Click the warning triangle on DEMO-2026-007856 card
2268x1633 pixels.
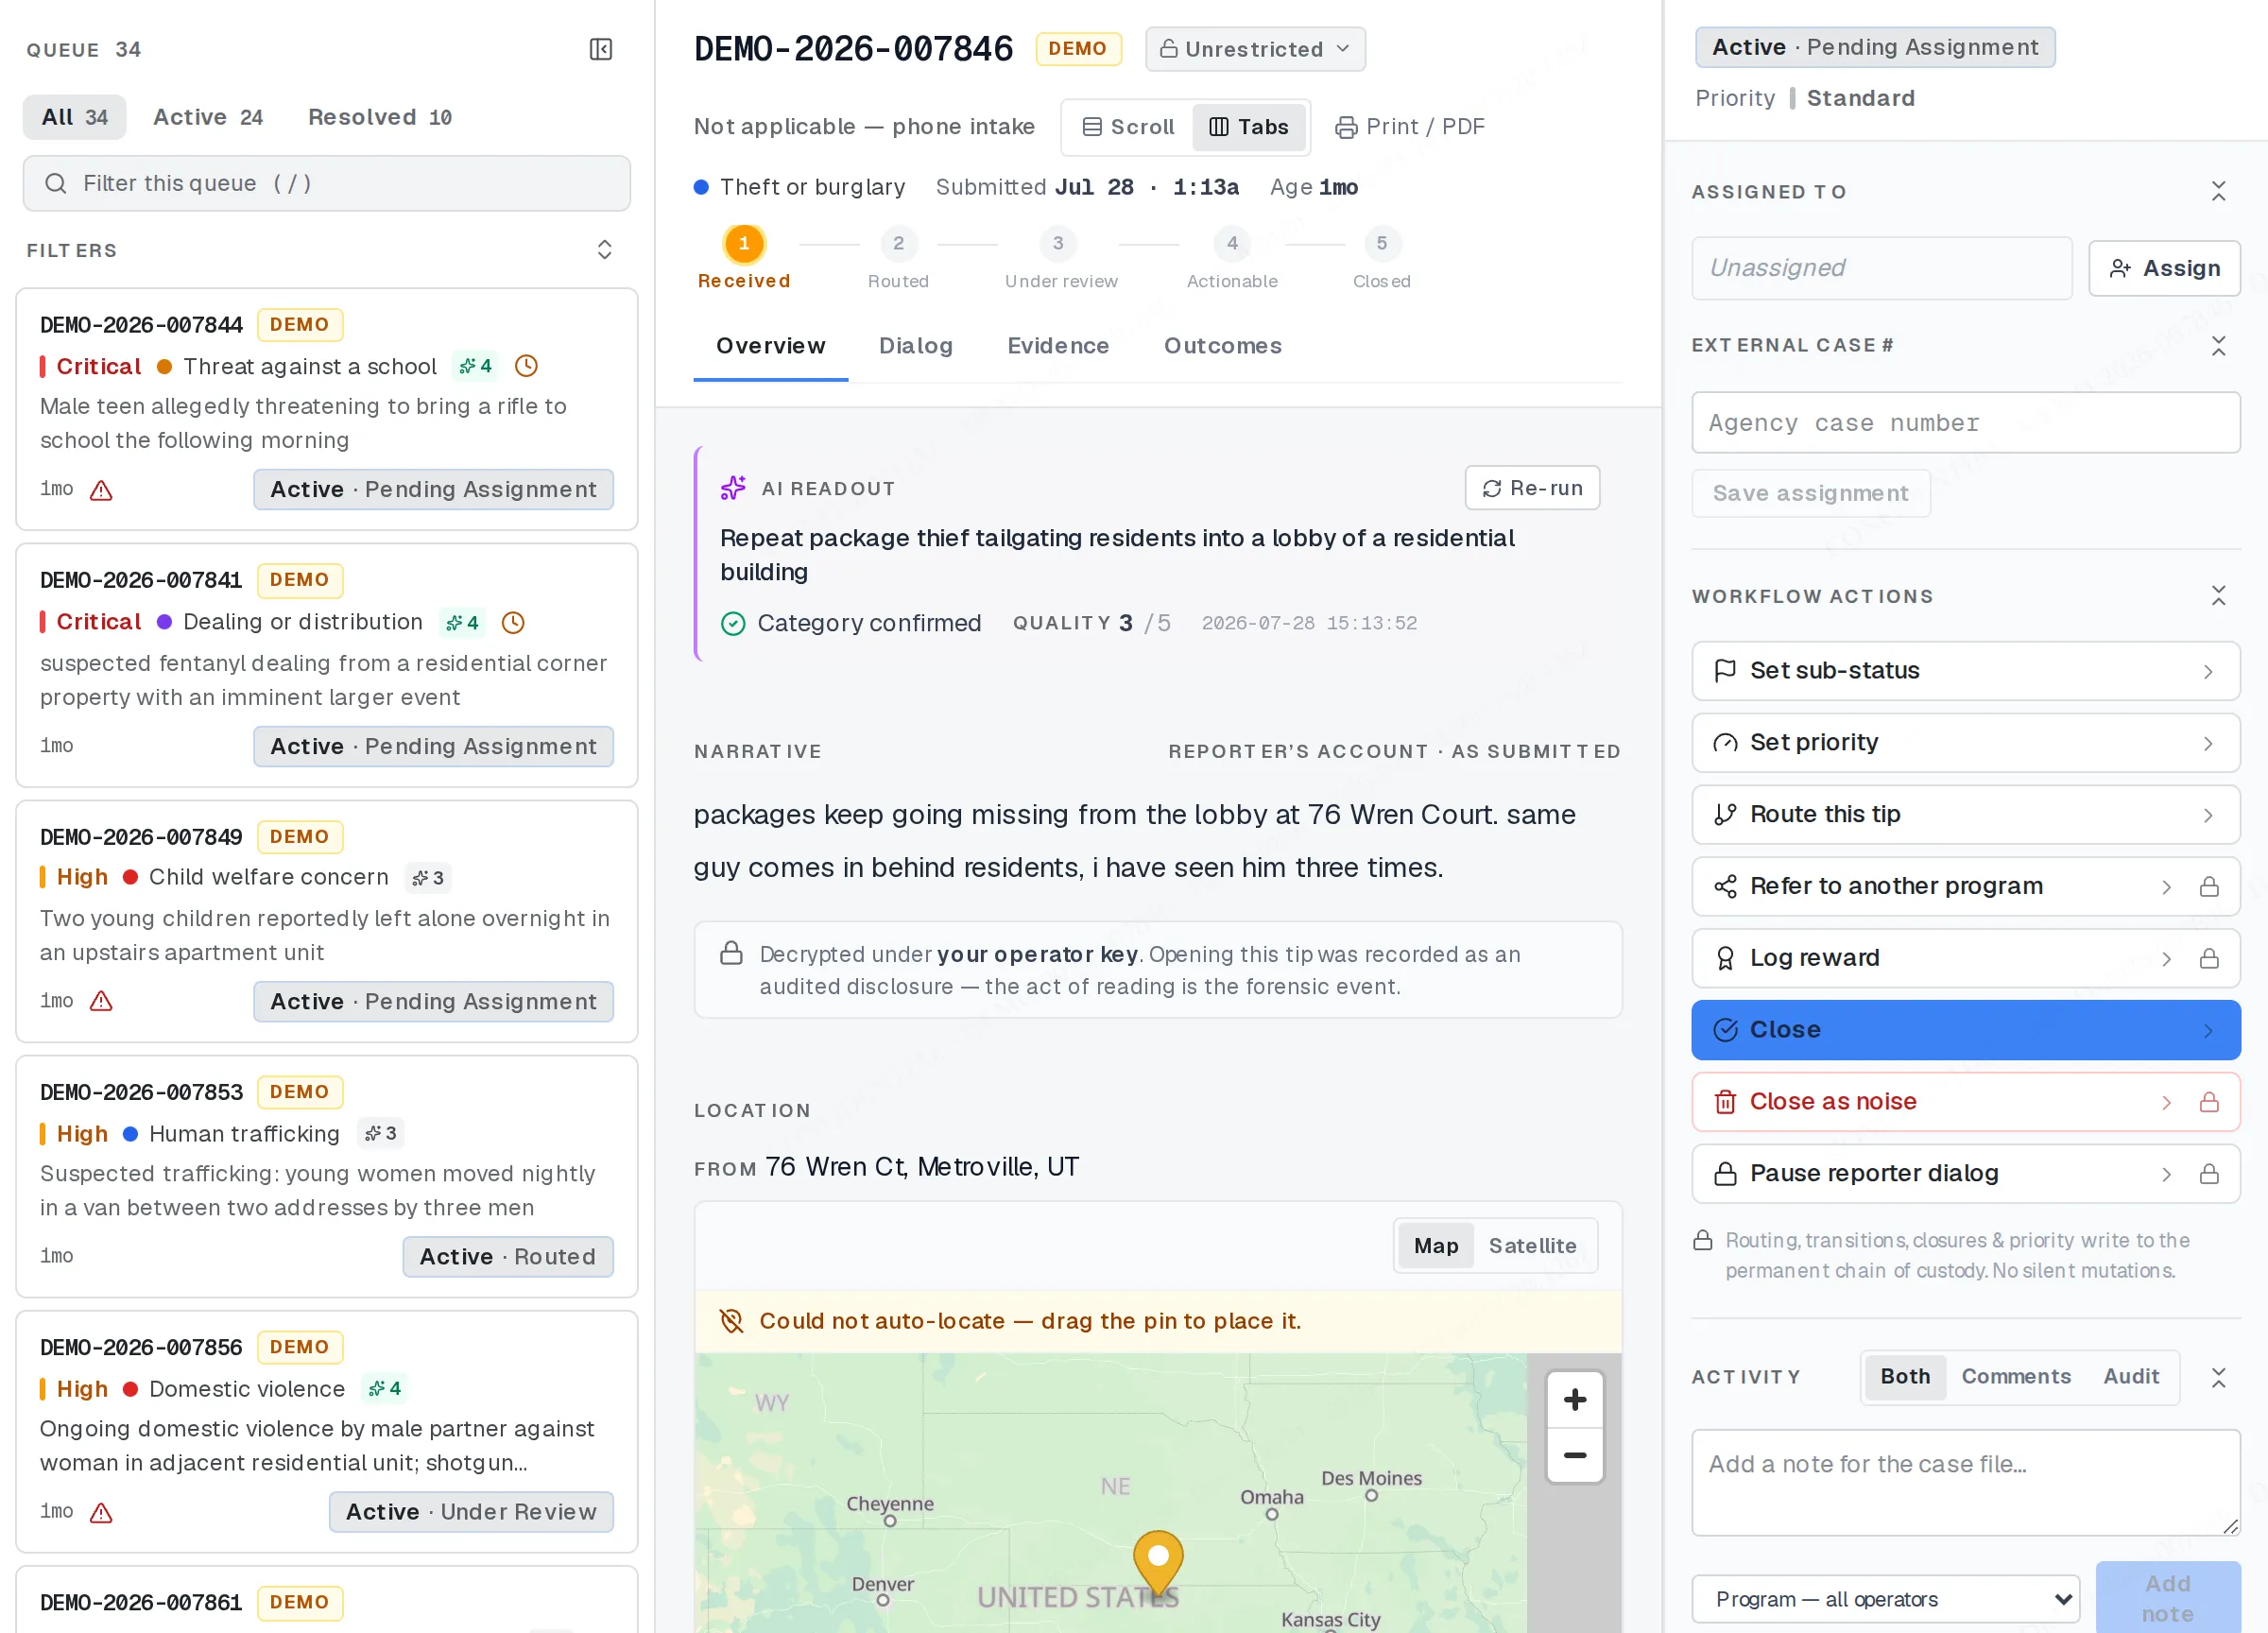101,1512
